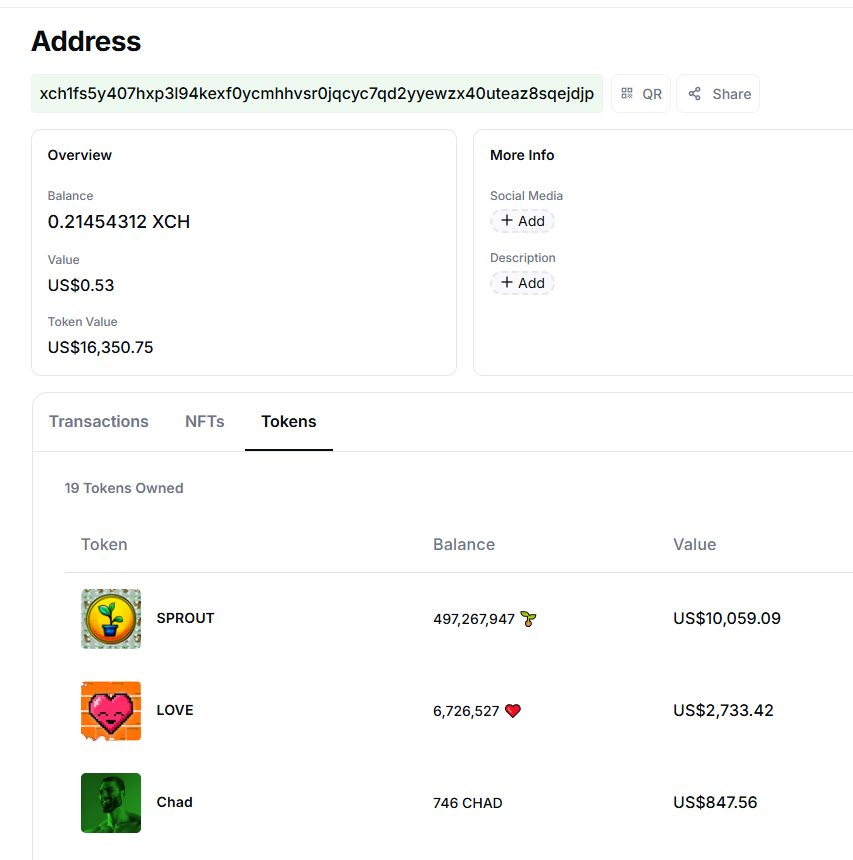Click the Address page heading

[86, 41]
